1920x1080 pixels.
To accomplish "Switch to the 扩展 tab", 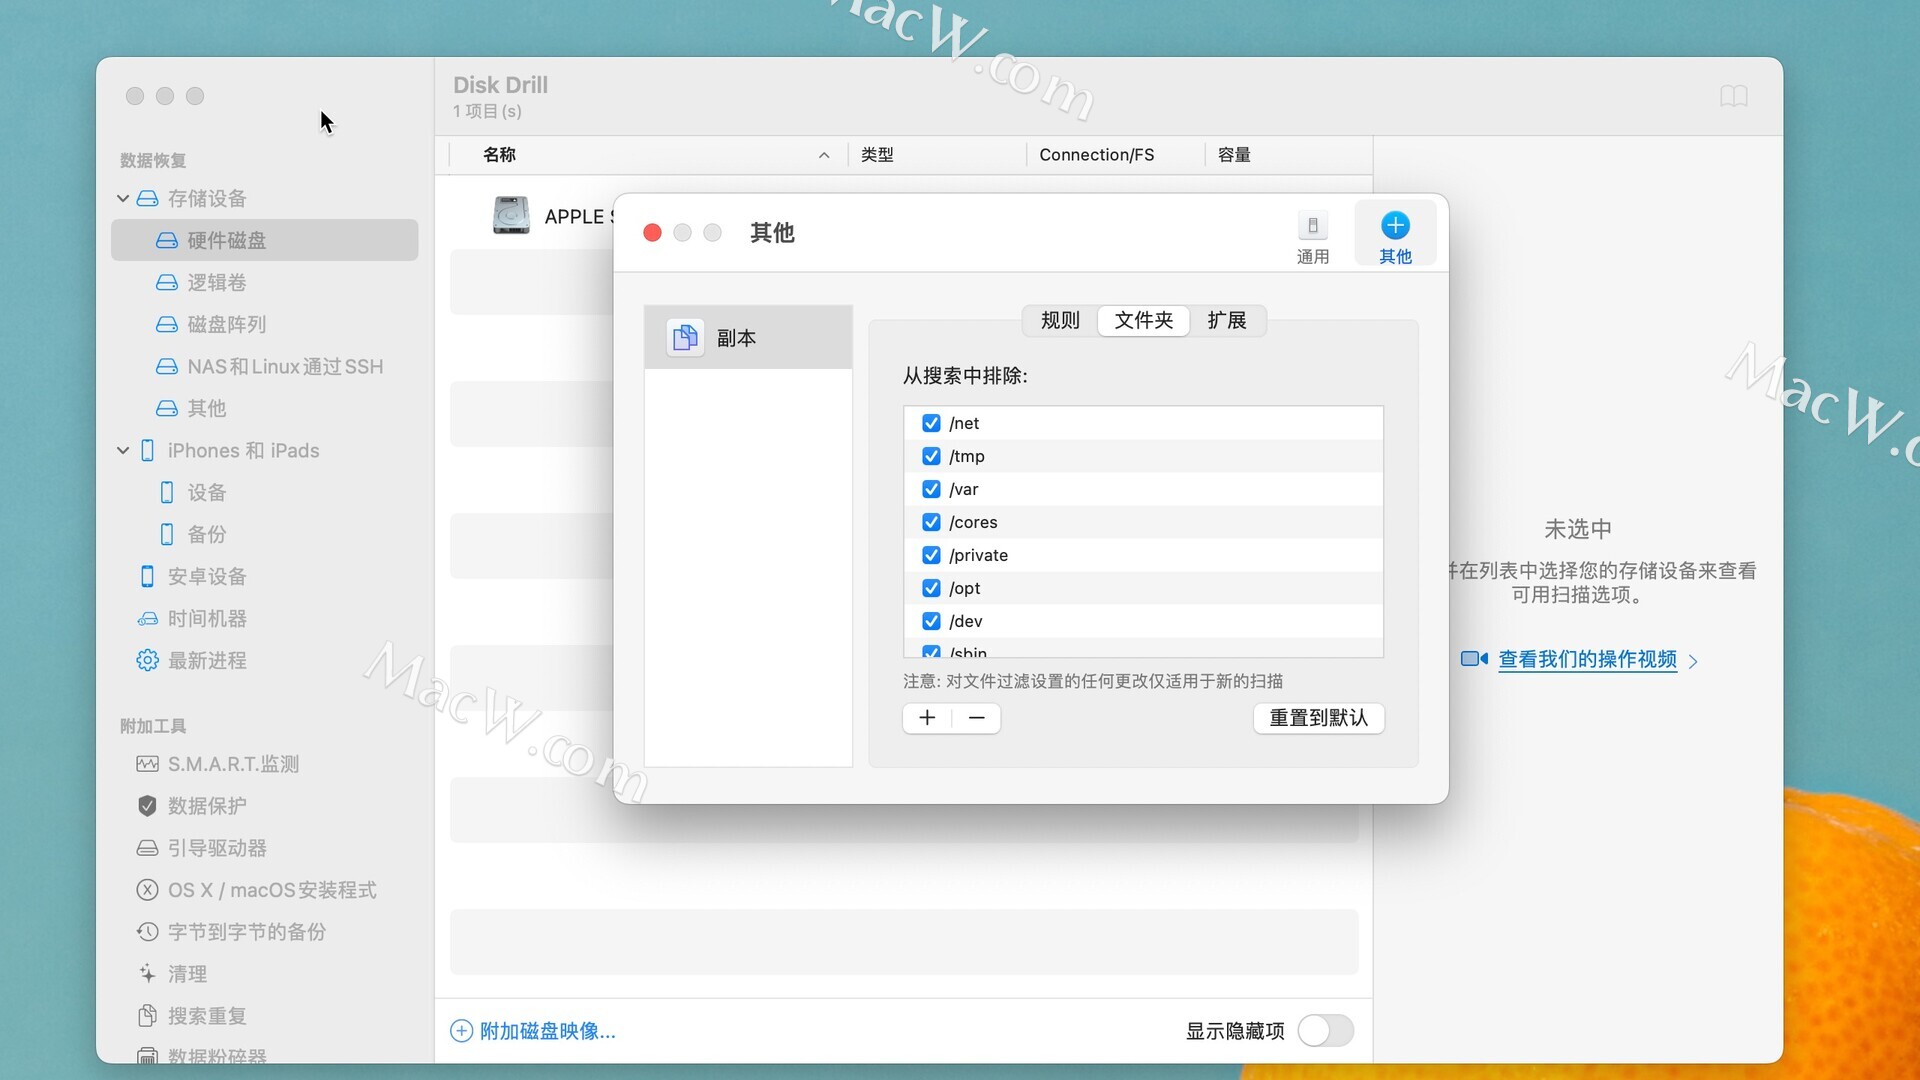I will click(1227, 320).
